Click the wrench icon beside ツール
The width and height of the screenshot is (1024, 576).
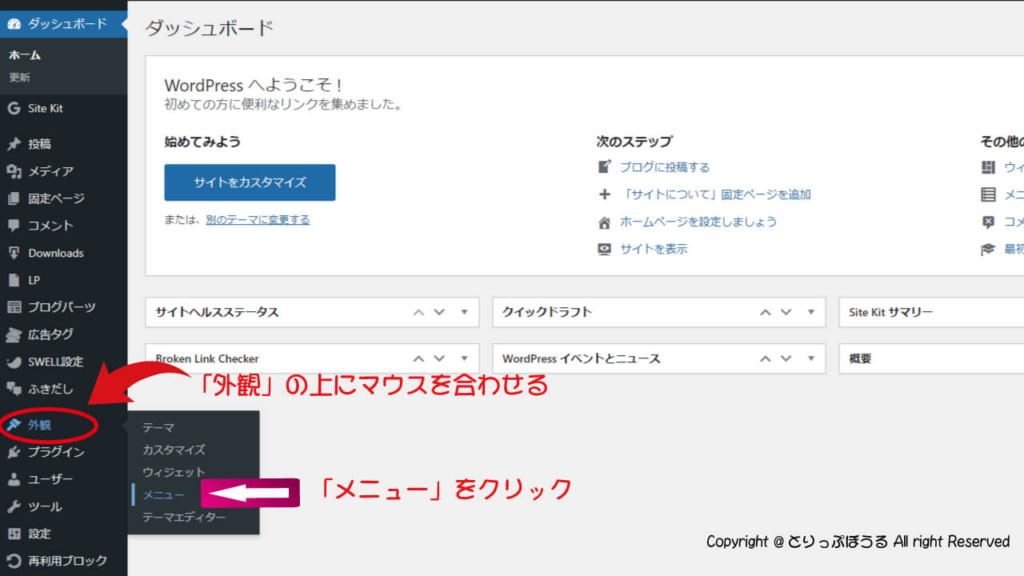click(x=14, y=507)
